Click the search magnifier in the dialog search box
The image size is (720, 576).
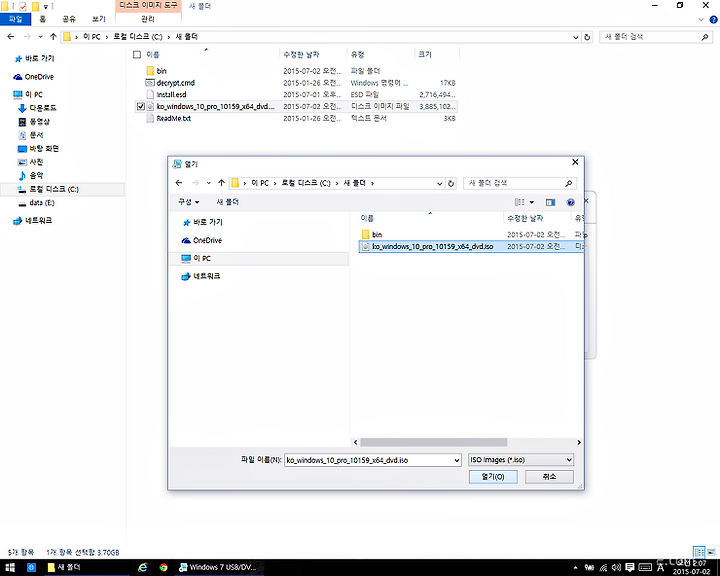pyautogui.click(x=568, y=183)
